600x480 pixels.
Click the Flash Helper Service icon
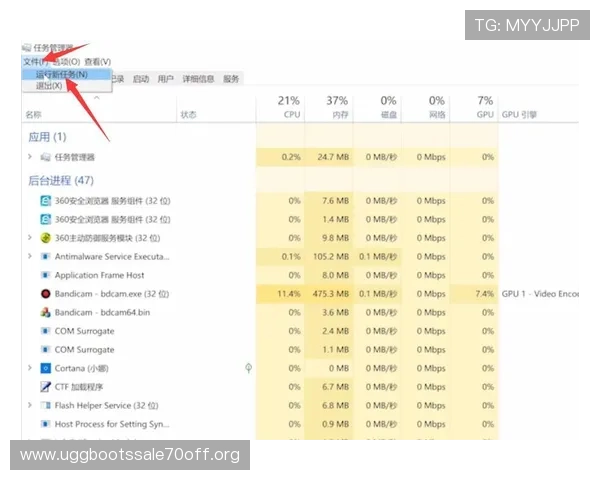(x=46, y=405)
